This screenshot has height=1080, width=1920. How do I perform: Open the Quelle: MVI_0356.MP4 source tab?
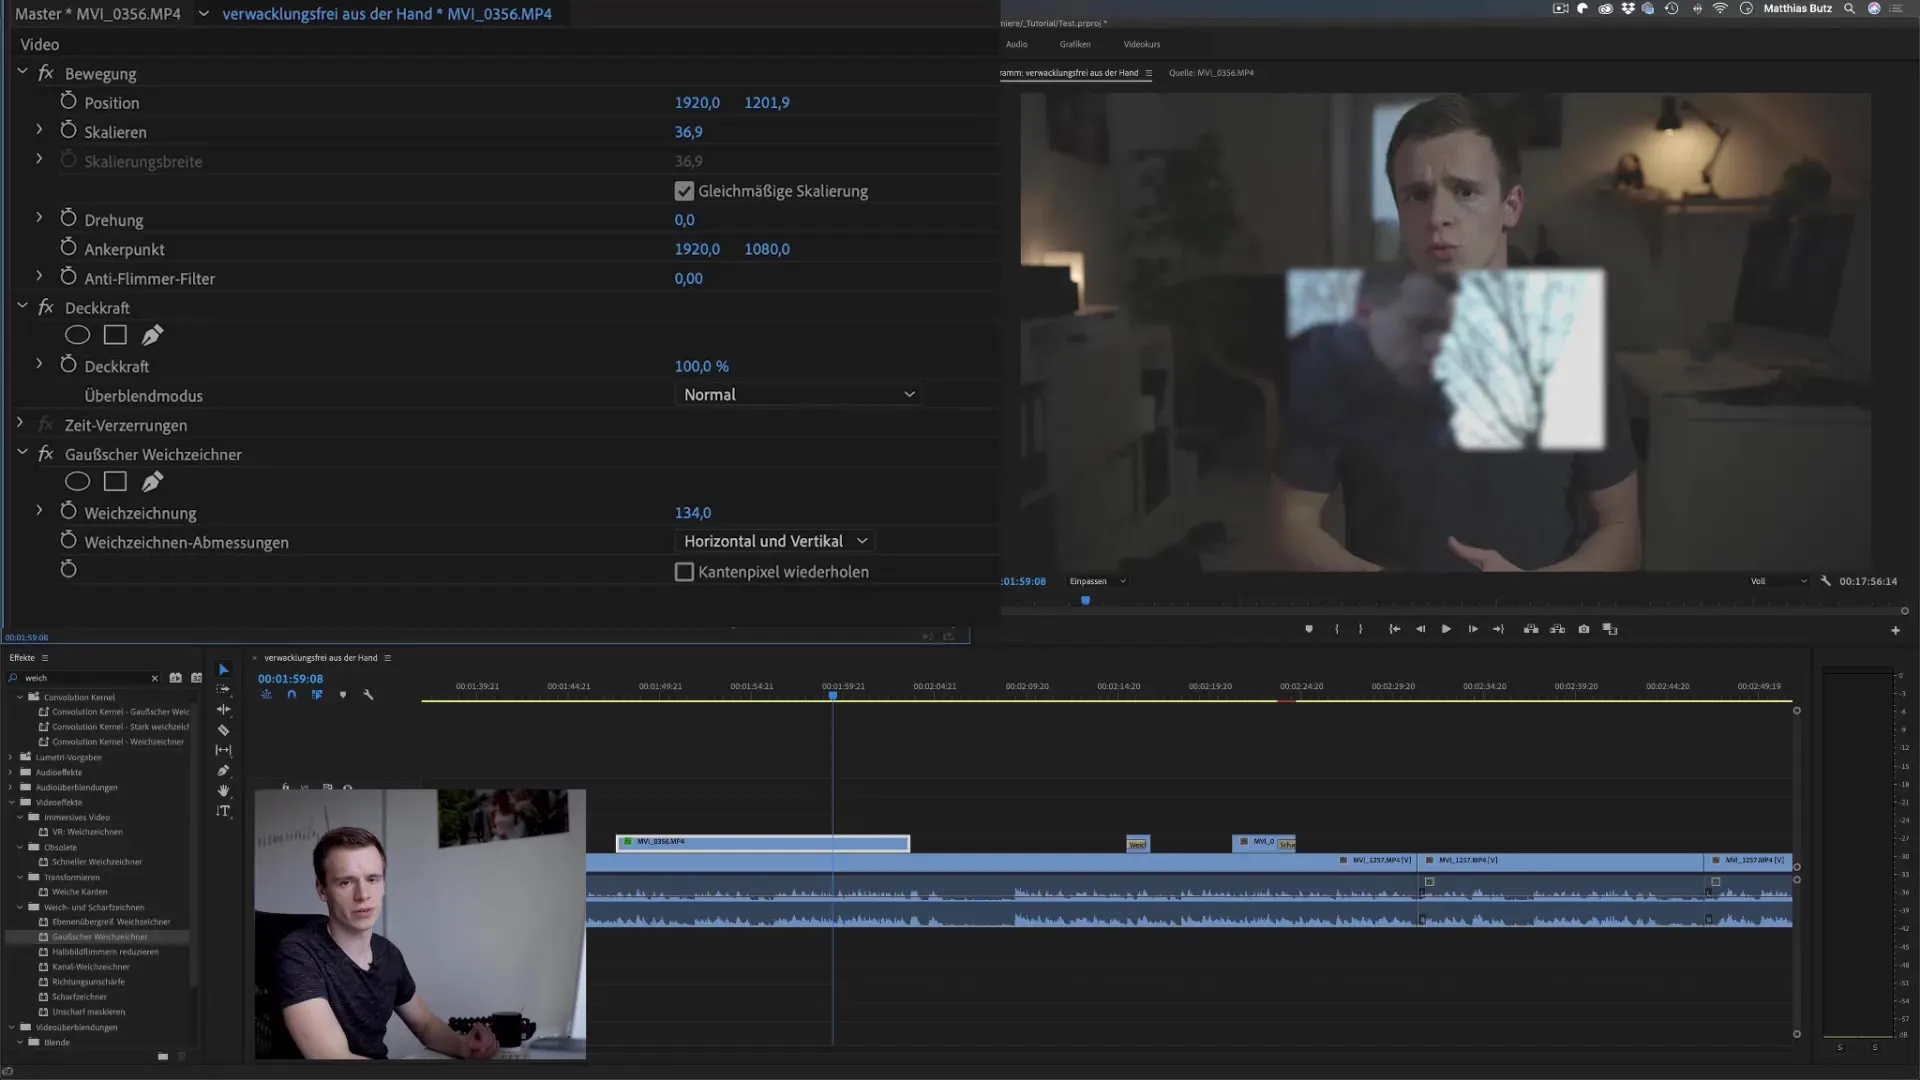(1211, 73)
